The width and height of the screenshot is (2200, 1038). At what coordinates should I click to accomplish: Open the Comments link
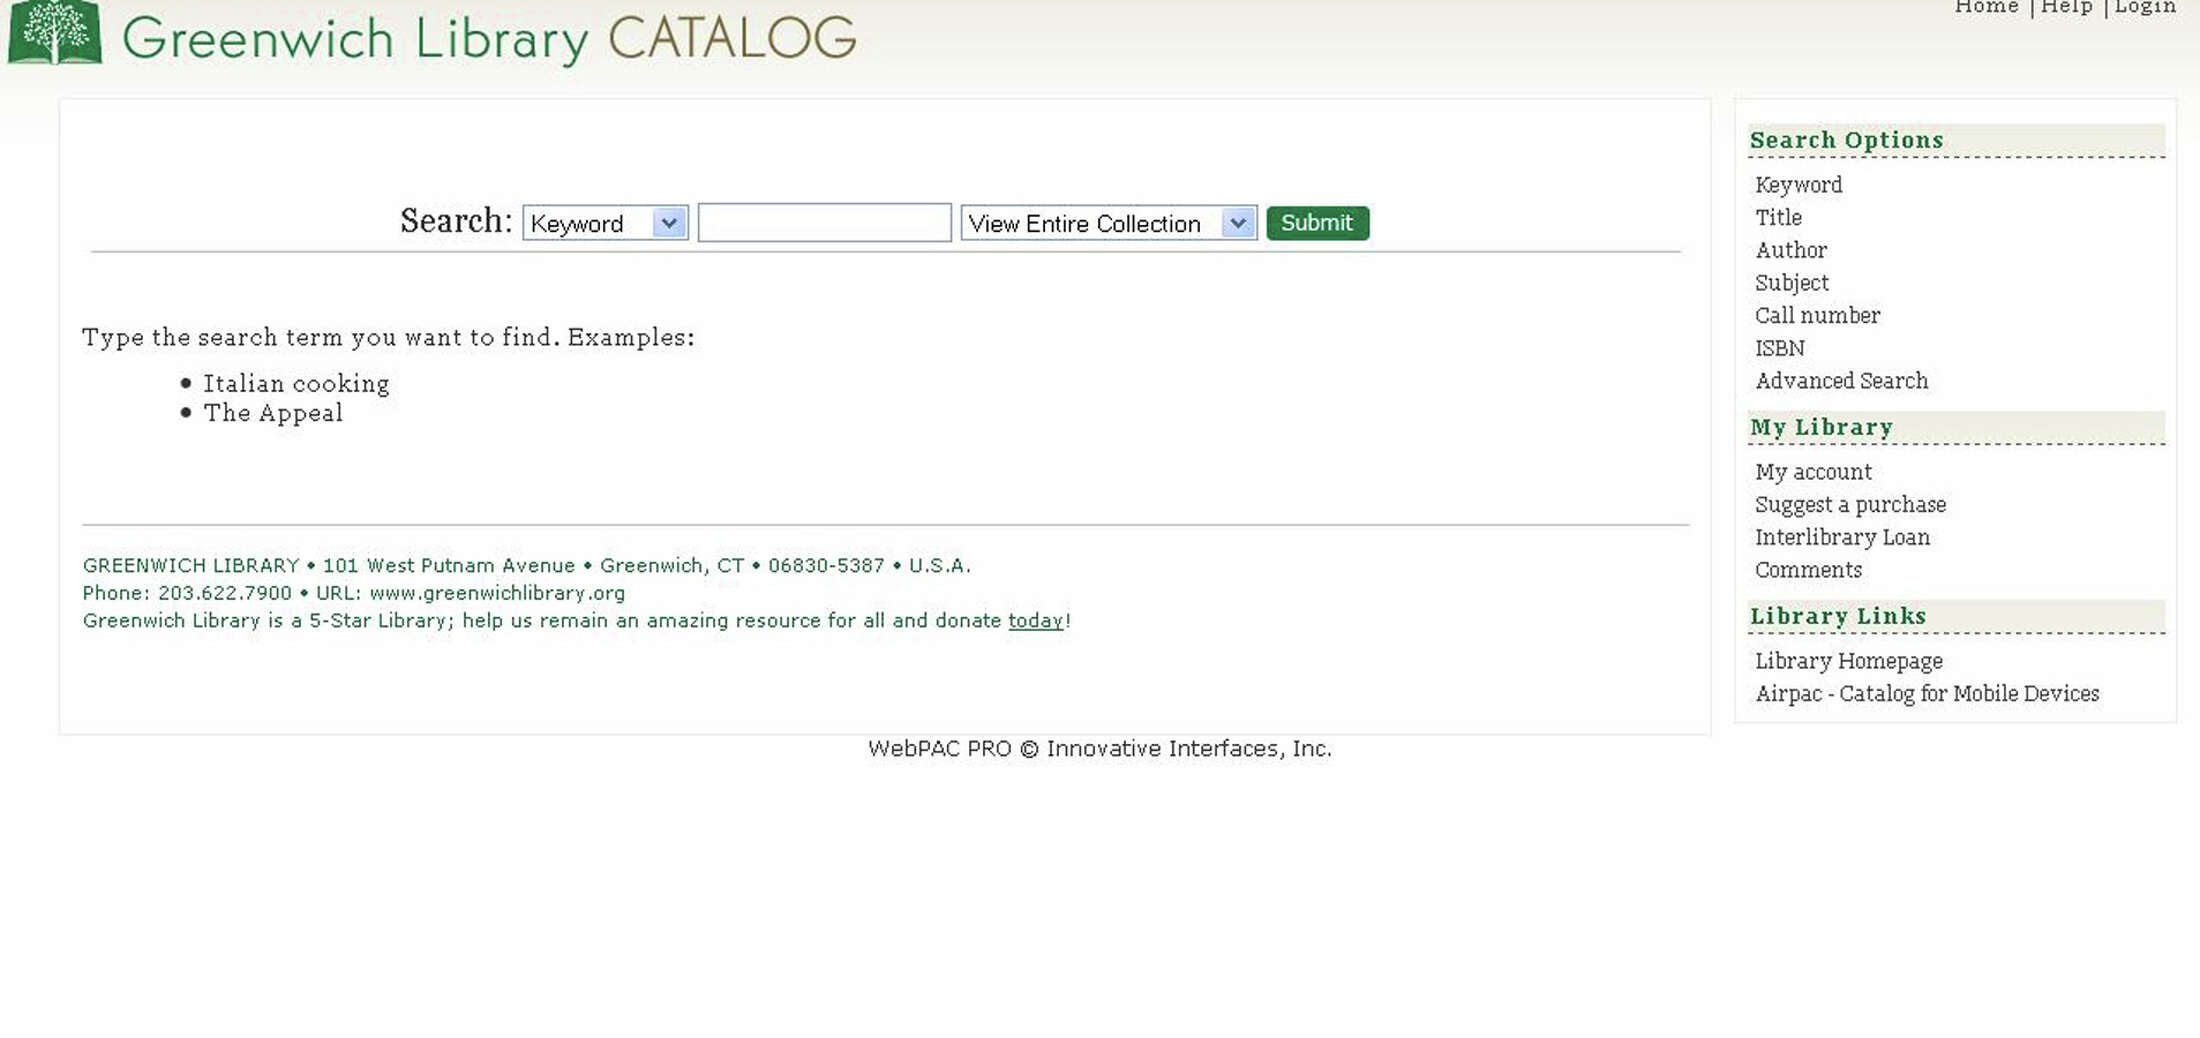(1808, 570)
